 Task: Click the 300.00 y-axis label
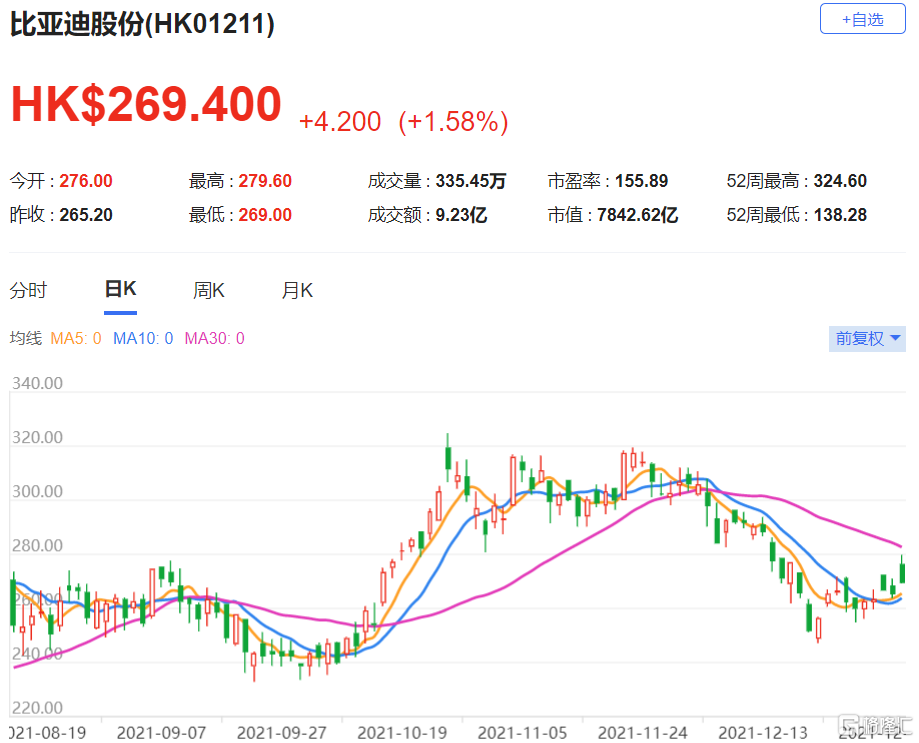[38, 491]
